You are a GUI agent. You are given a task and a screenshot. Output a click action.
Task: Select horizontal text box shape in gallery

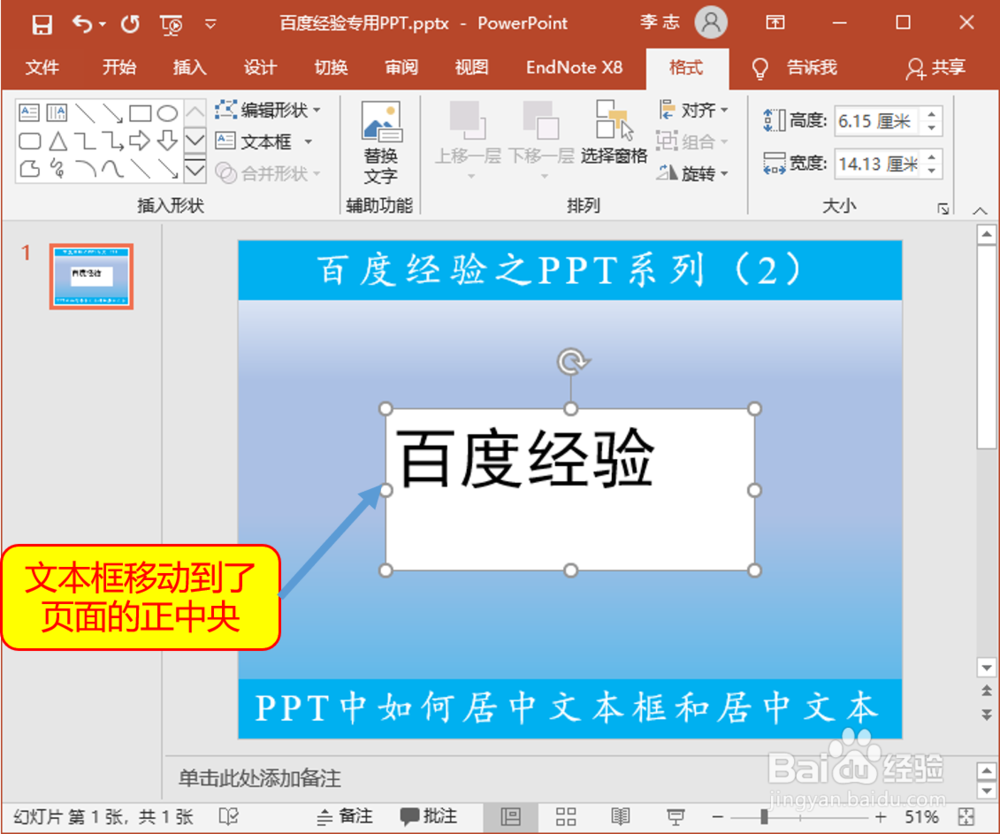(29, 113)
